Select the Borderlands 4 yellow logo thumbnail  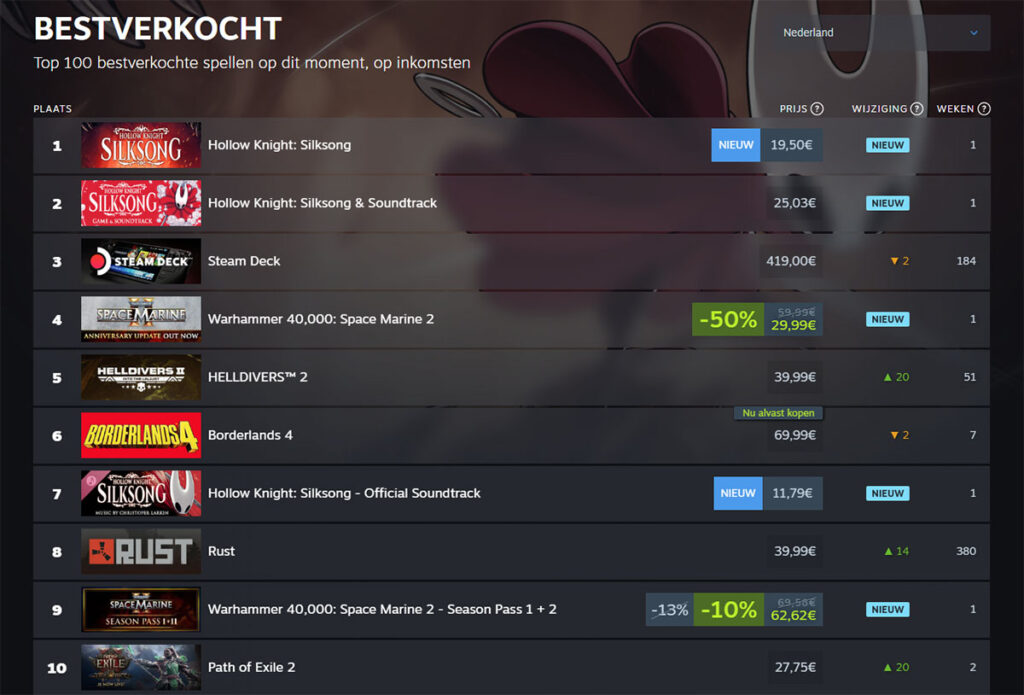[x=141, y=435]
